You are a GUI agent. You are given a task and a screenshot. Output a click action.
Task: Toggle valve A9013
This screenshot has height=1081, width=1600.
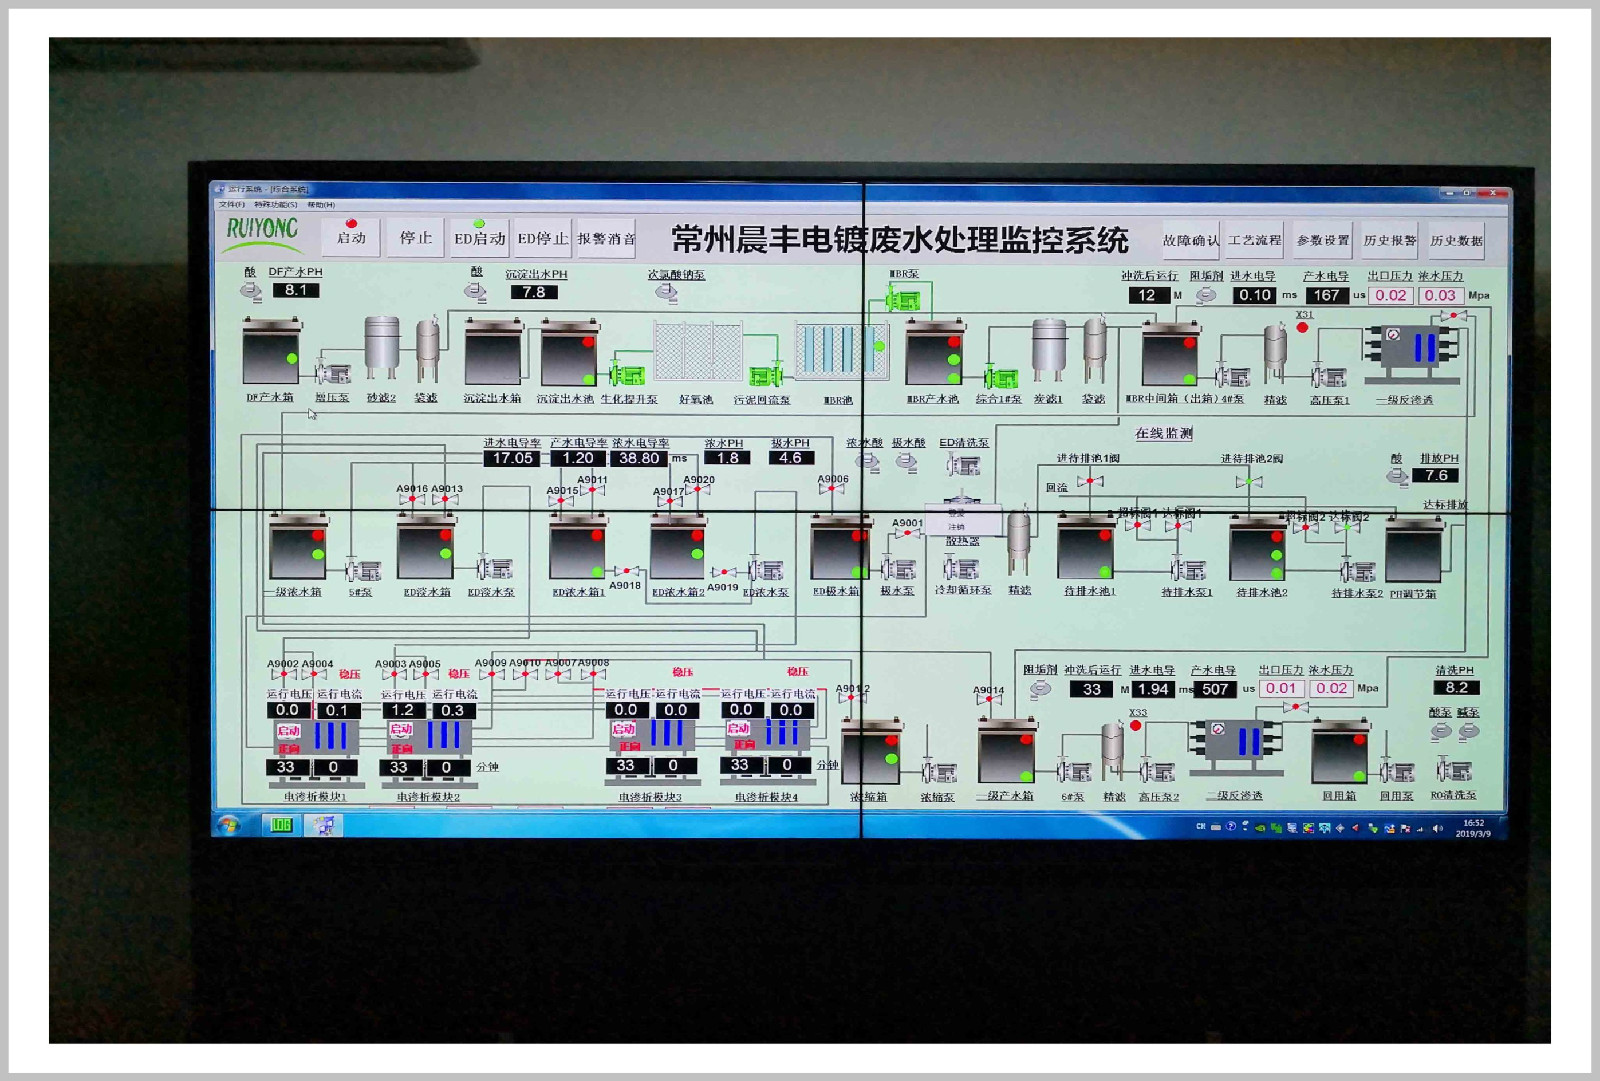pyautogui.click(x=446, y=499)
